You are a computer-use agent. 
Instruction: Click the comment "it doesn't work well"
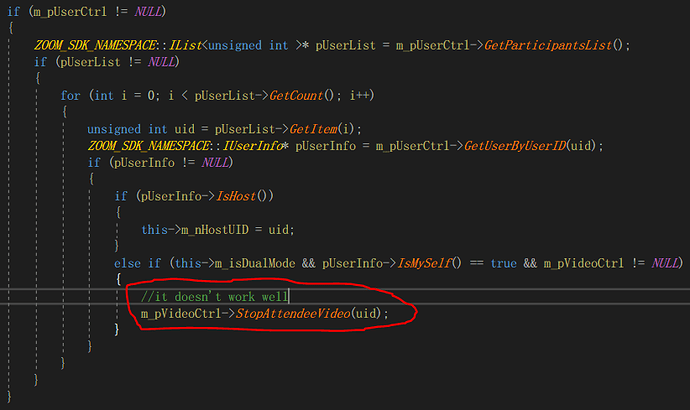coord(214,297)
